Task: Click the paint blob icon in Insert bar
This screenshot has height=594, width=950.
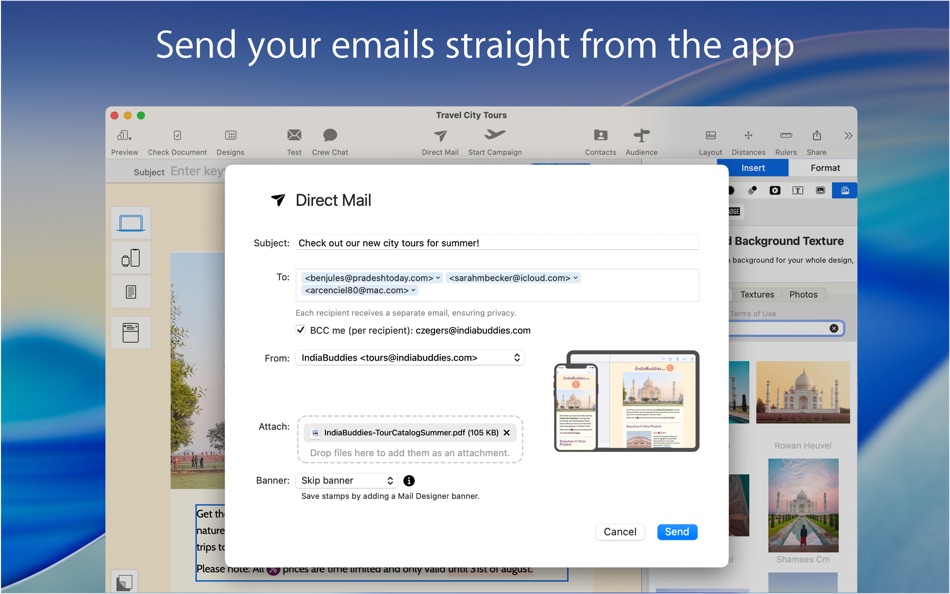Action: 752,190
